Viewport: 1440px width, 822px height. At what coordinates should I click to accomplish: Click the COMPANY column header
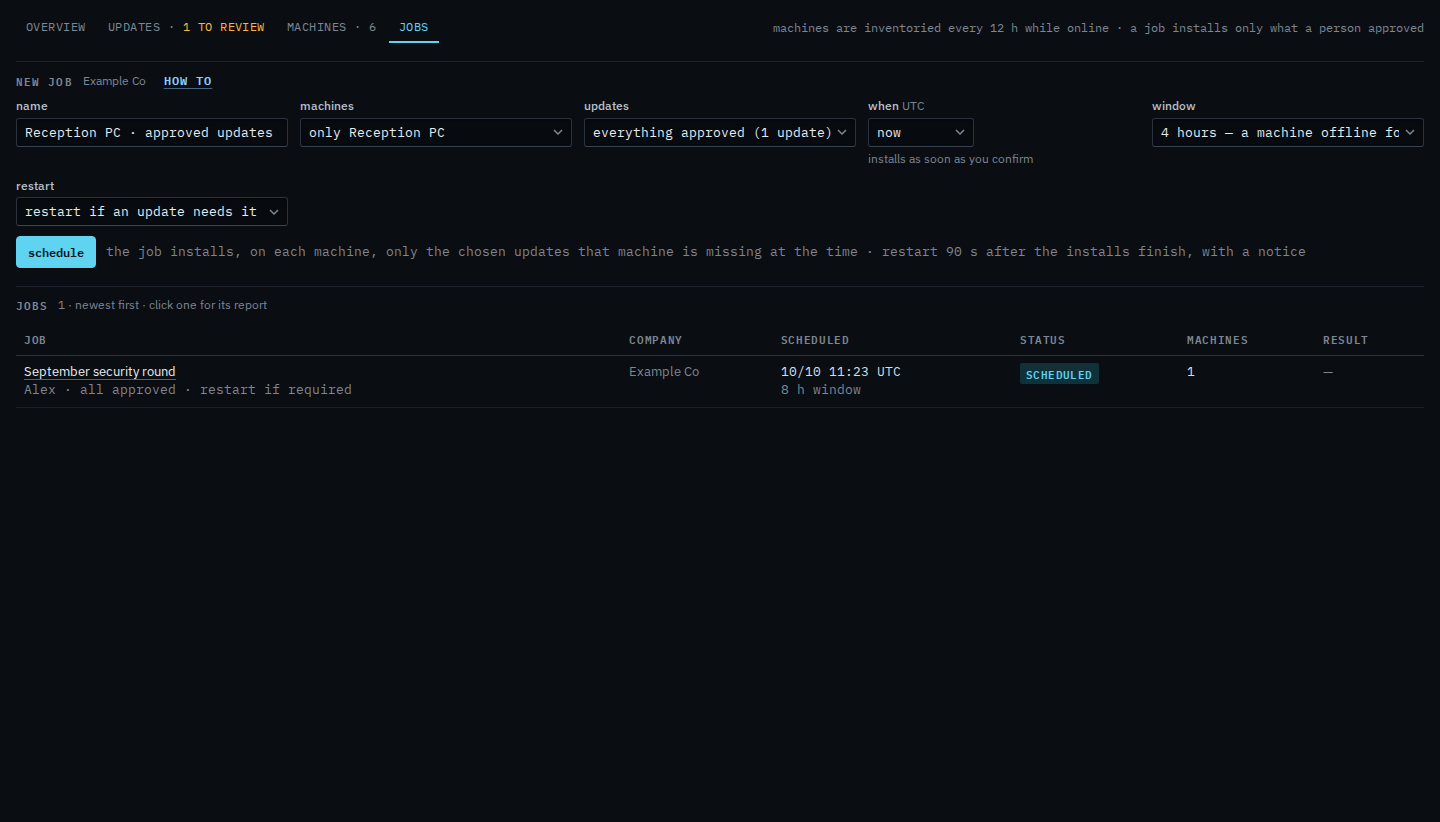coord(656,340)
